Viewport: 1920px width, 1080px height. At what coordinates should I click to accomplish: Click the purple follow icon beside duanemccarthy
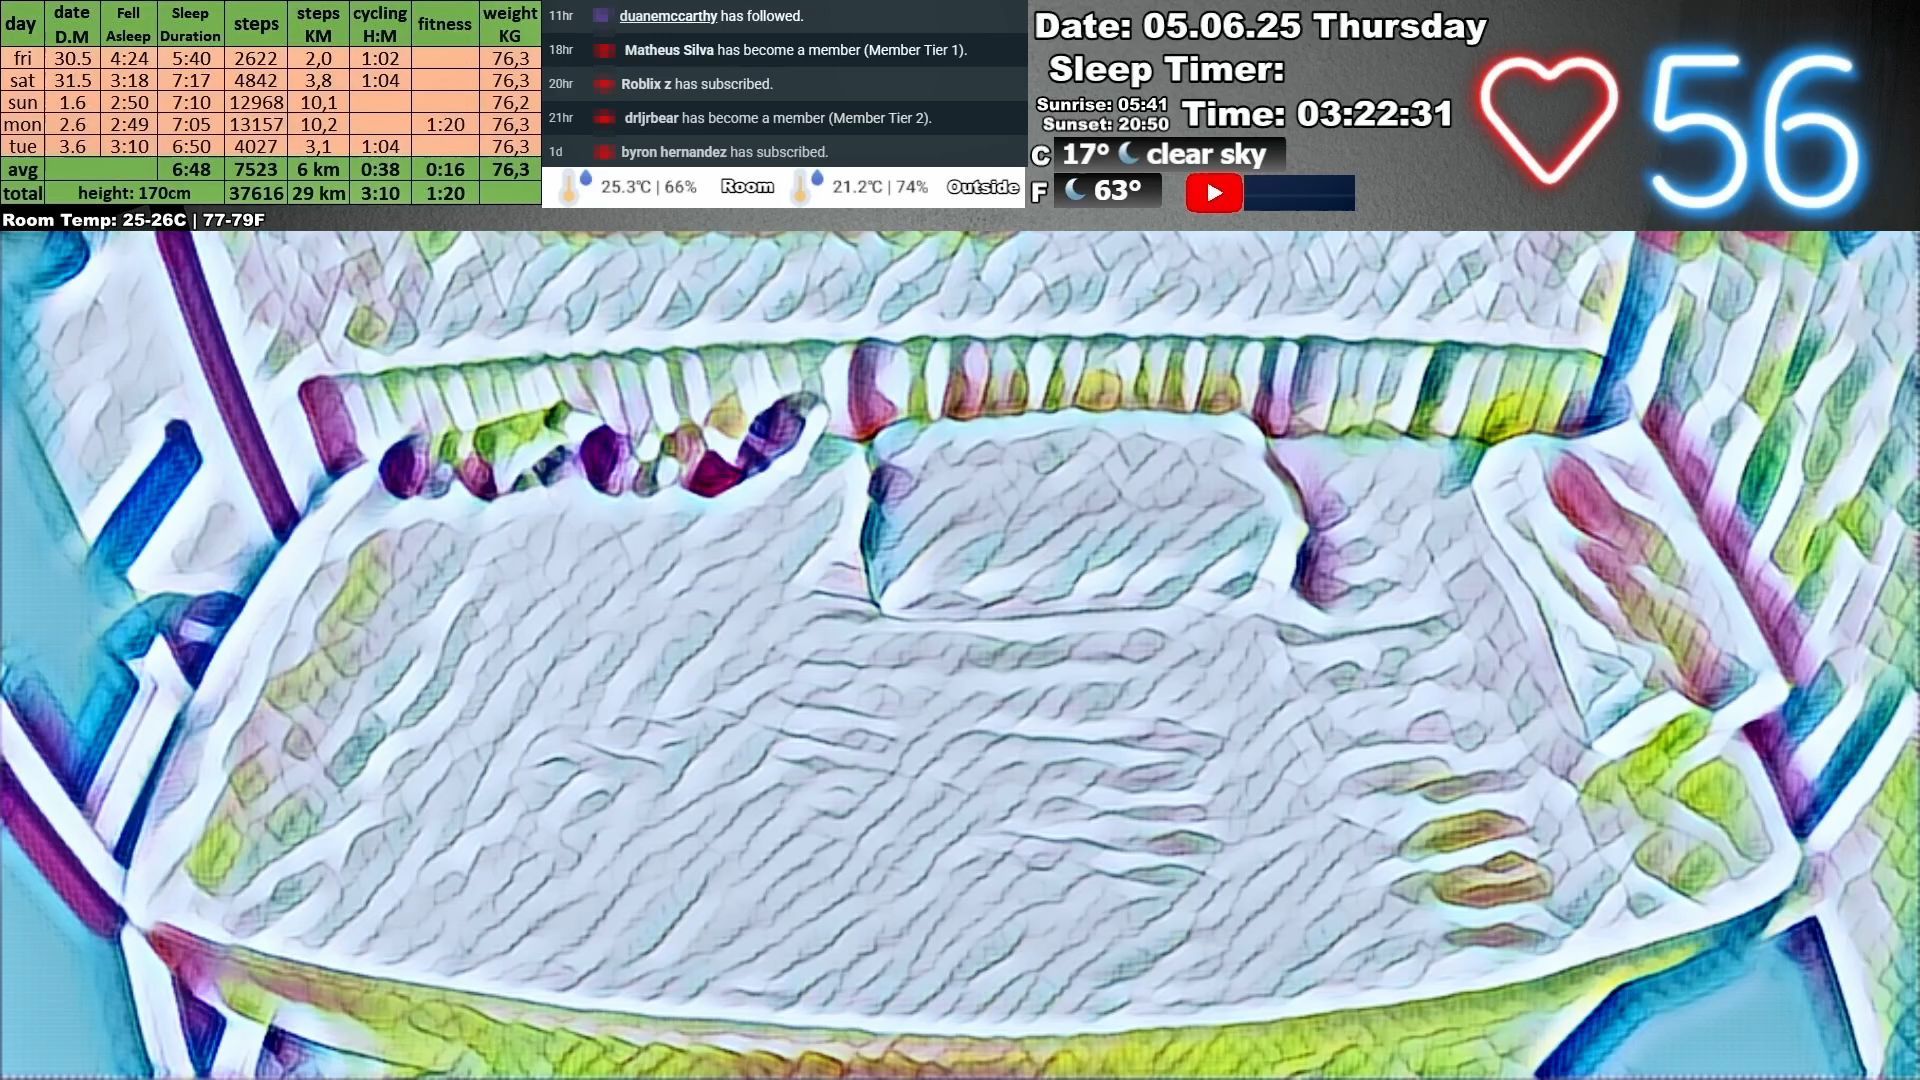(601, 16)
